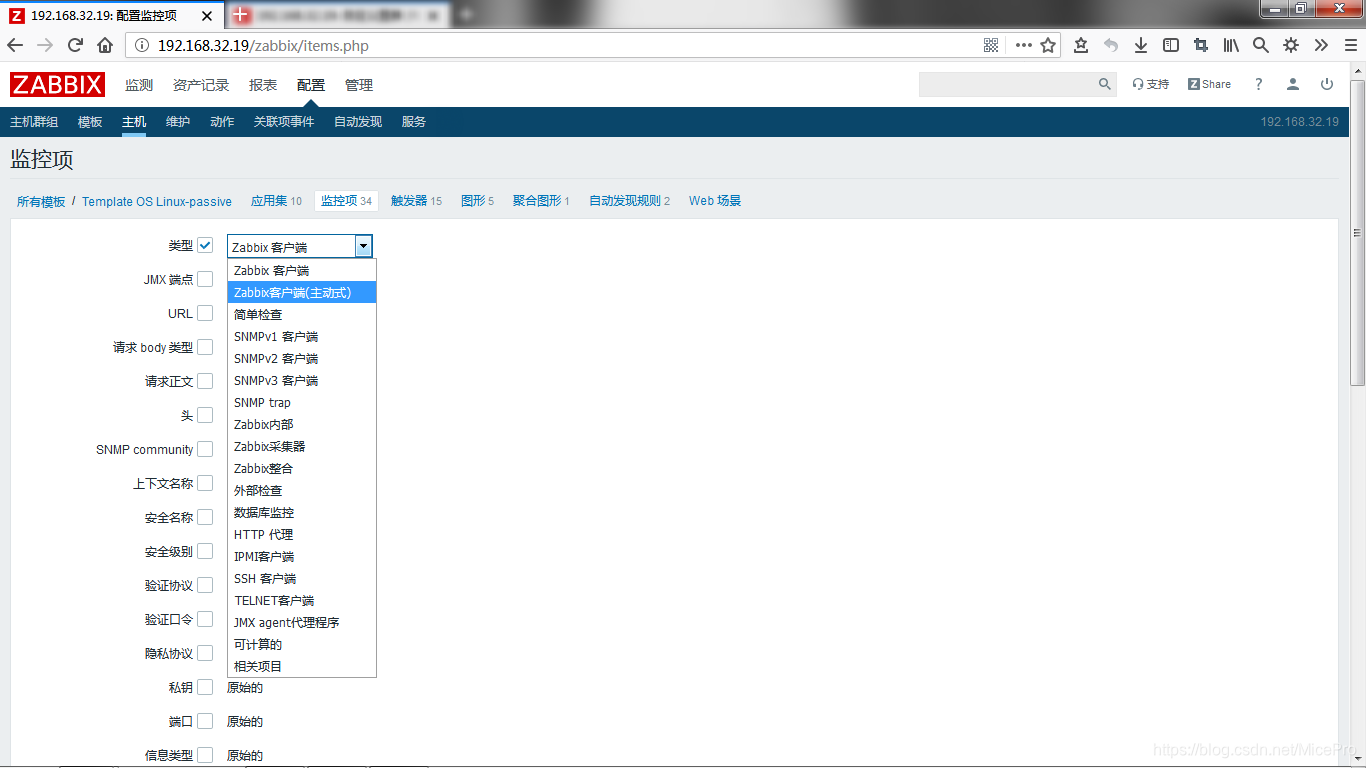Click the screenshot crop tool icon
This screenshot has width=1366, height=768.
(1201, 45)
